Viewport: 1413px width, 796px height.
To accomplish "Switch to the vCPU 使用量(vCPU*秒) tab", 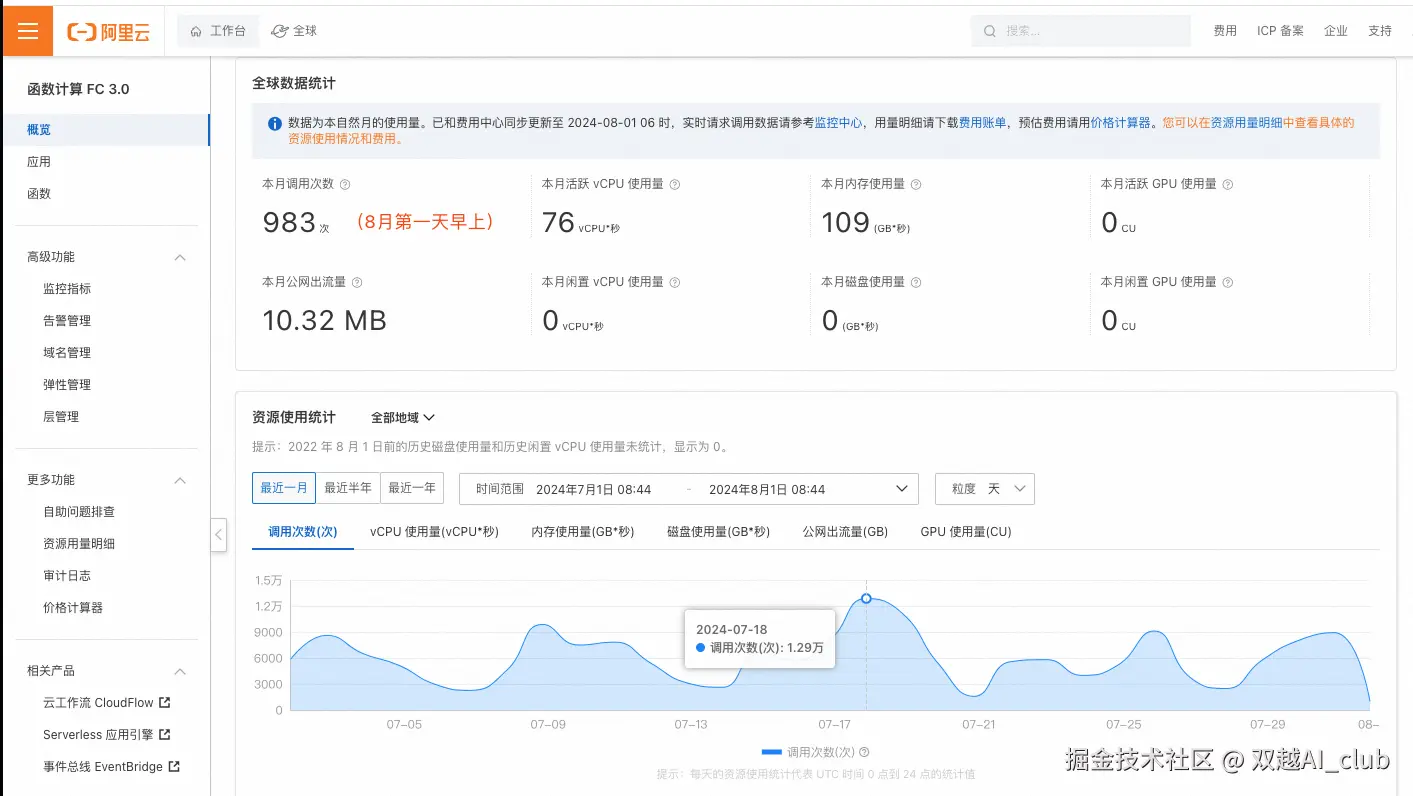I will click(434, 532).
